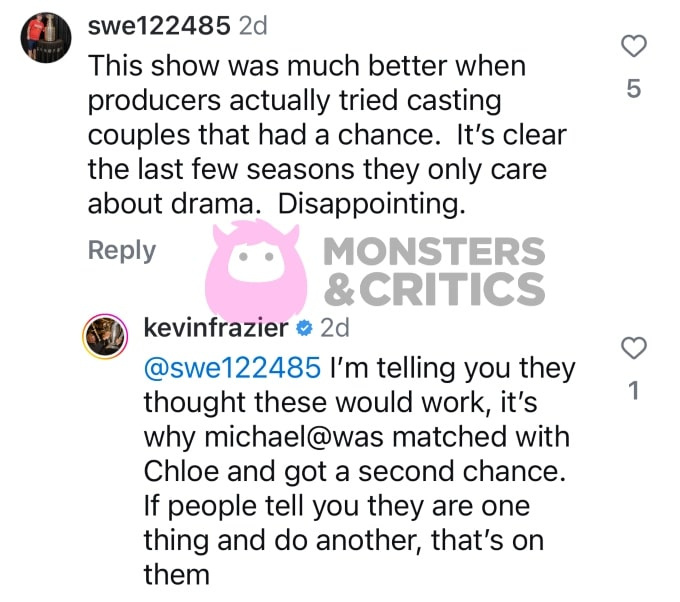Open the swe122485 username link
This screenshot has height=602, width=680.
click(159, 26)
